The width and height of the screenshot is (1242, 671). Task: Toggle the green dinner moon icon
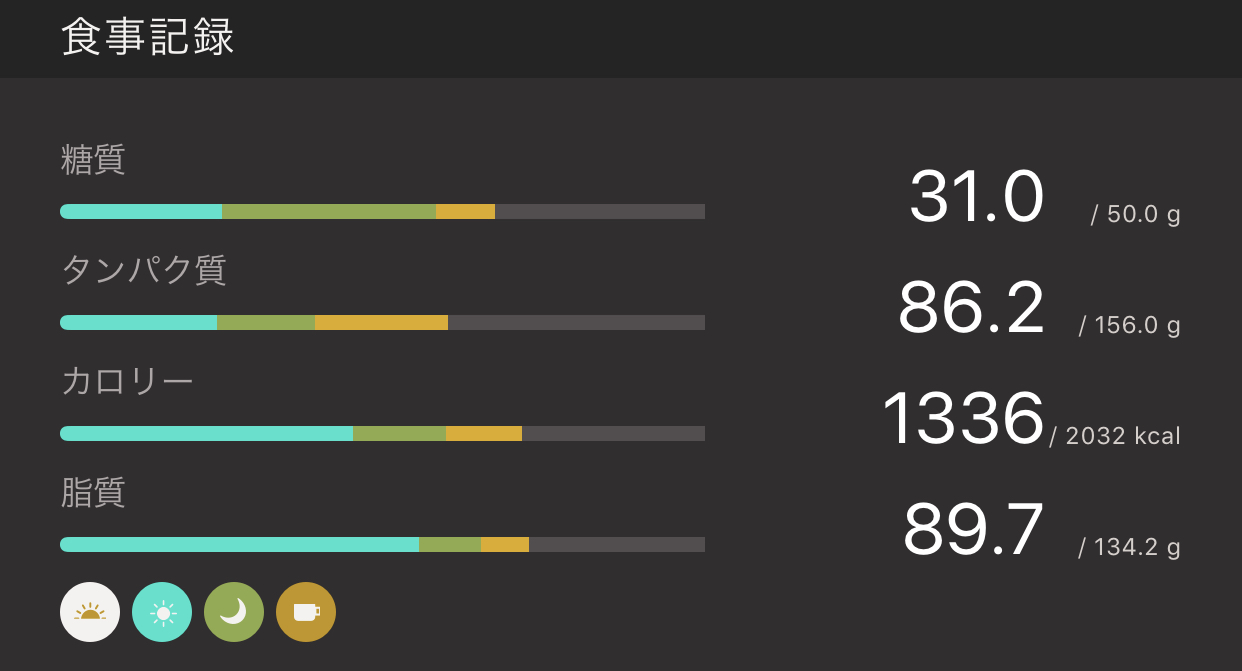coord(234,612)
